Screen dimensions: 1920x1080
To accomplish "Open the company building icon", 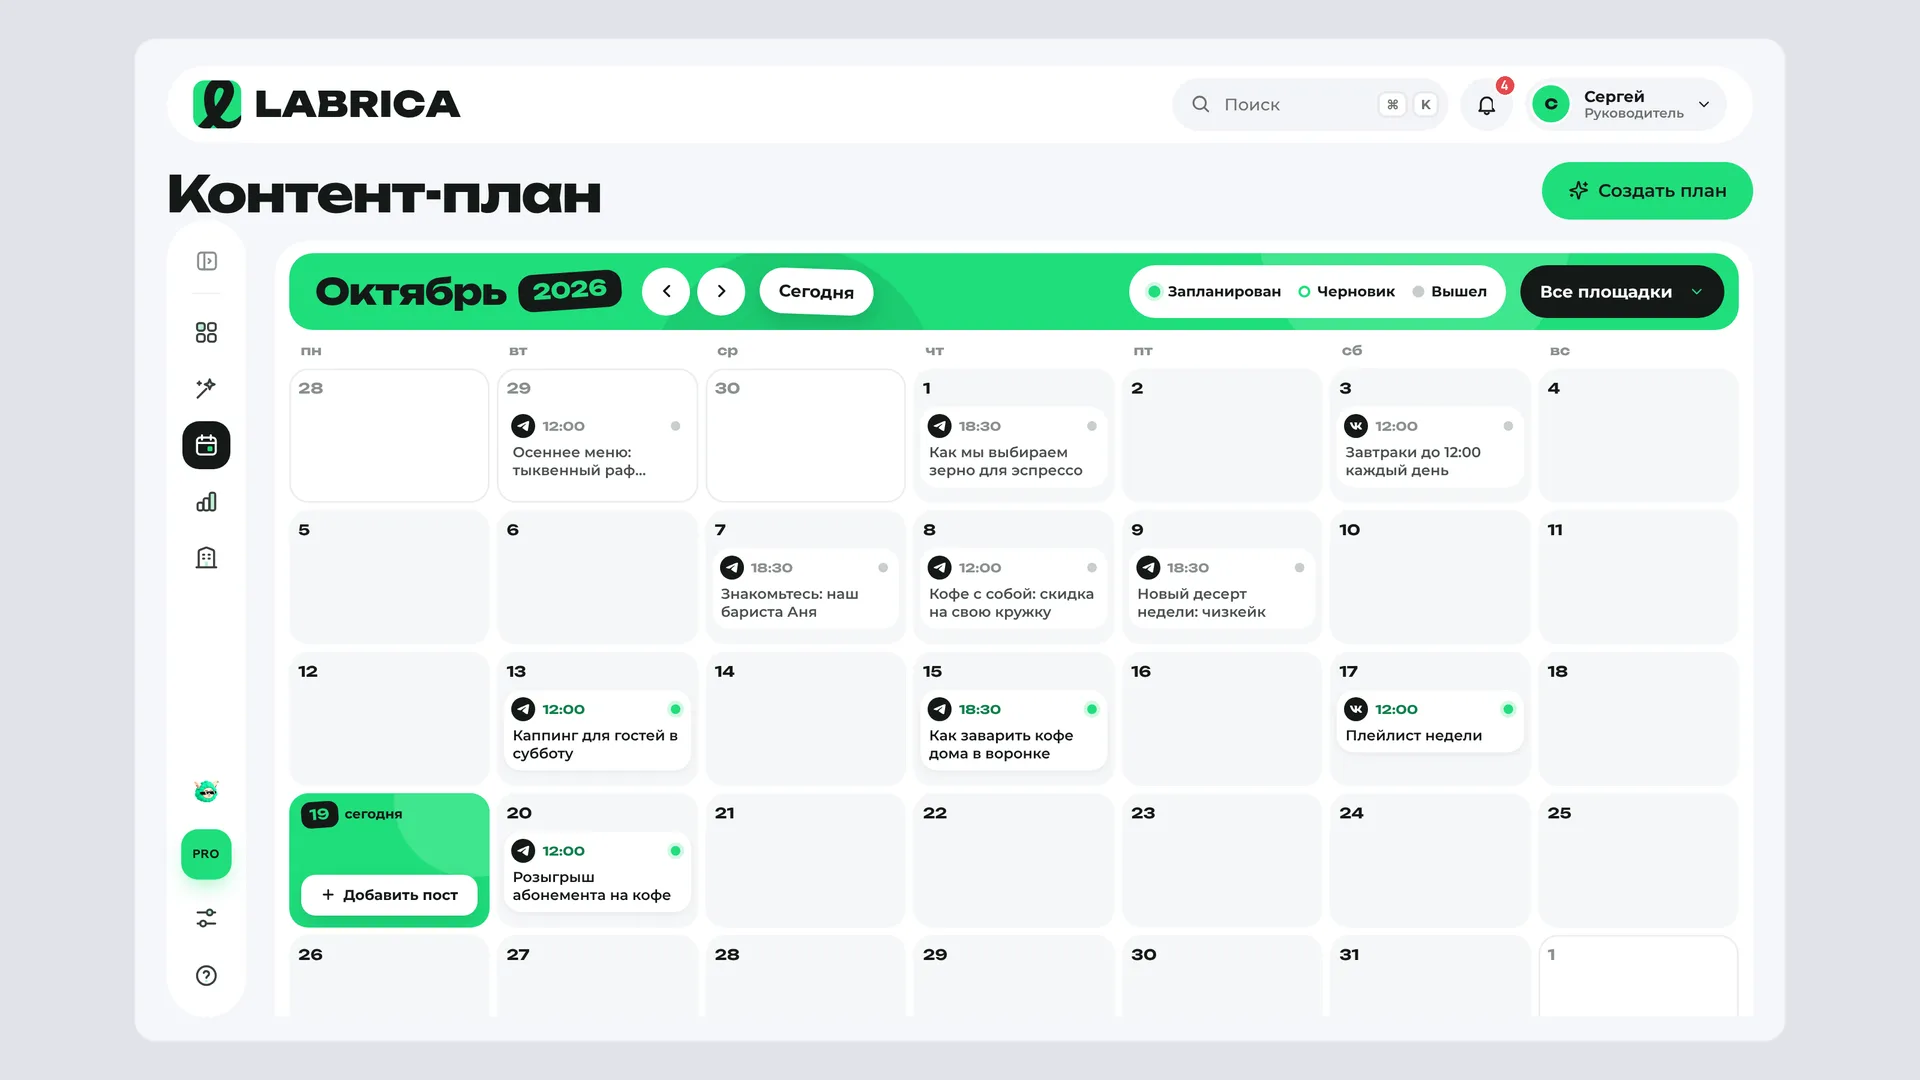I will [x=206, y=558].
